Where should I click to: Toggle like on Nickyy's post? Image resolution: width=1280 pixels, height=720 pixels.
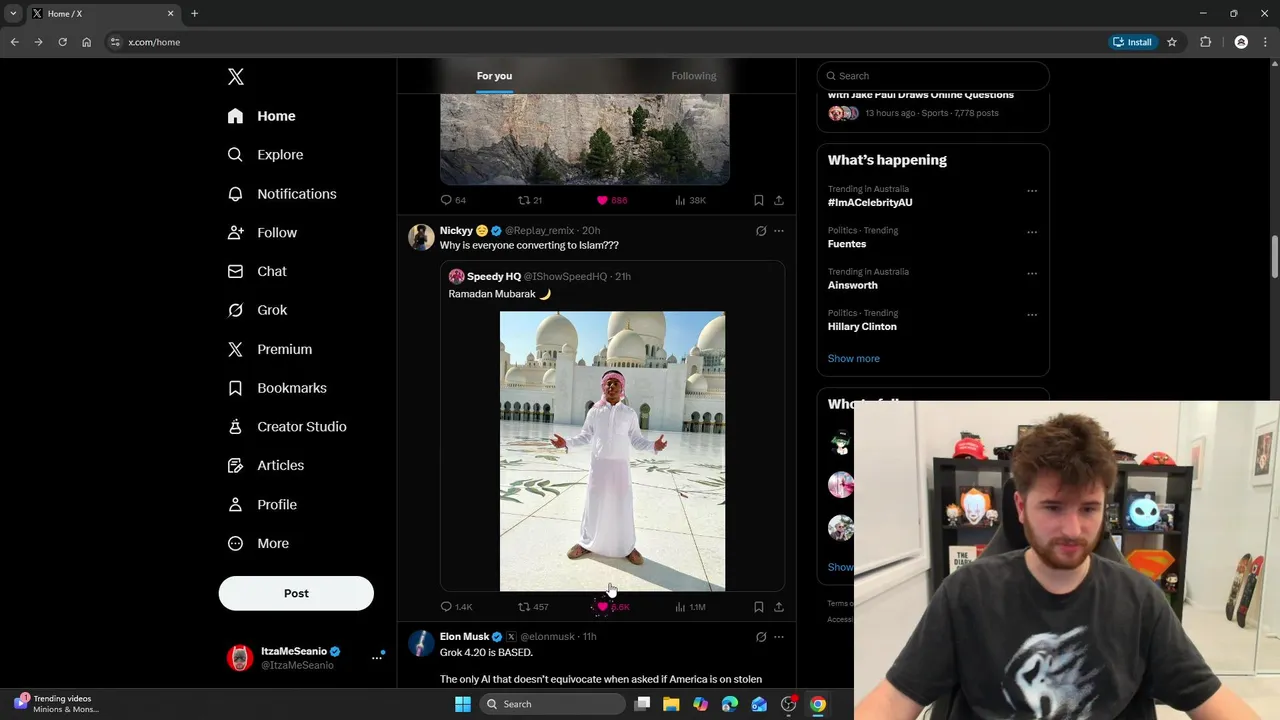click(x=612, y=607)
